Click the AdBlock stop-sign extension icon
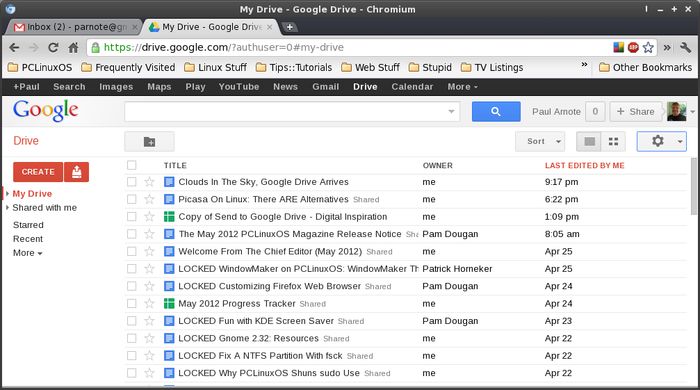Image resolution: width=700 pixels, height=390 pixels. [633, 47]
